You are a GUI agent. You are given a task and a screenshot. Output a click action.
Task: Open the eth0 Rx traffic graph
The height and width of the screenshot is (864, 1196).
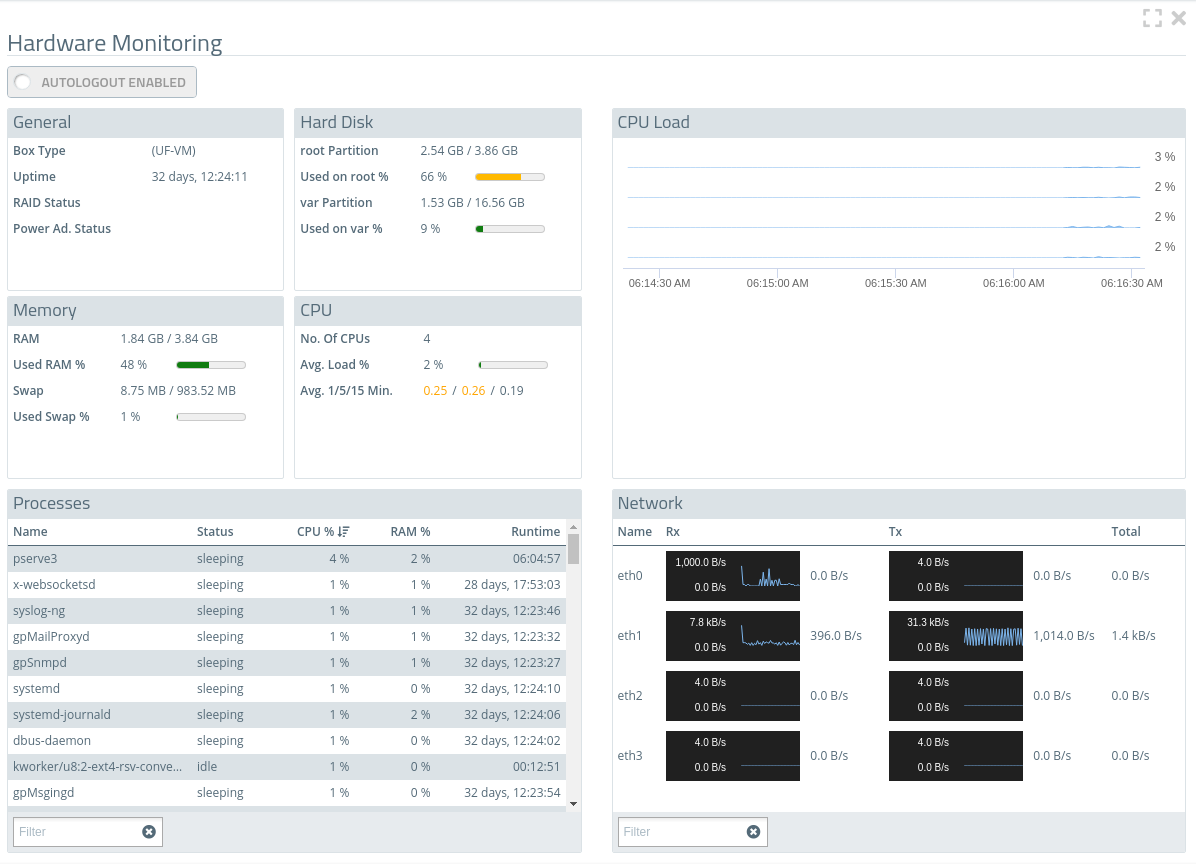click(732, 576)
